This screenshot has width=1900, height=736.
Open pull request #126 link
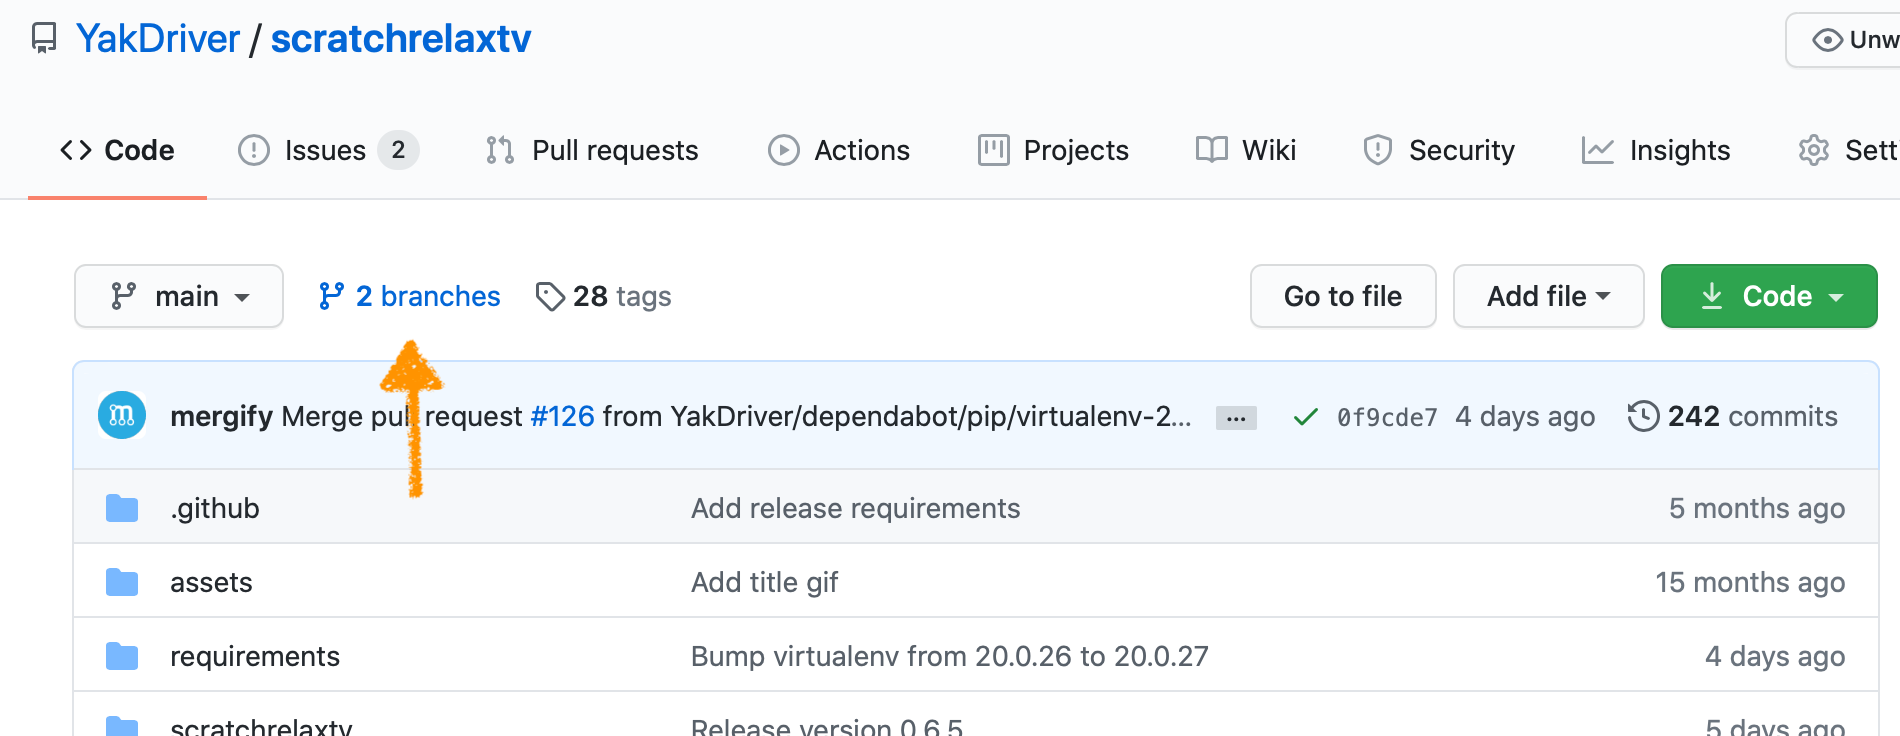[x=563, y=416]
